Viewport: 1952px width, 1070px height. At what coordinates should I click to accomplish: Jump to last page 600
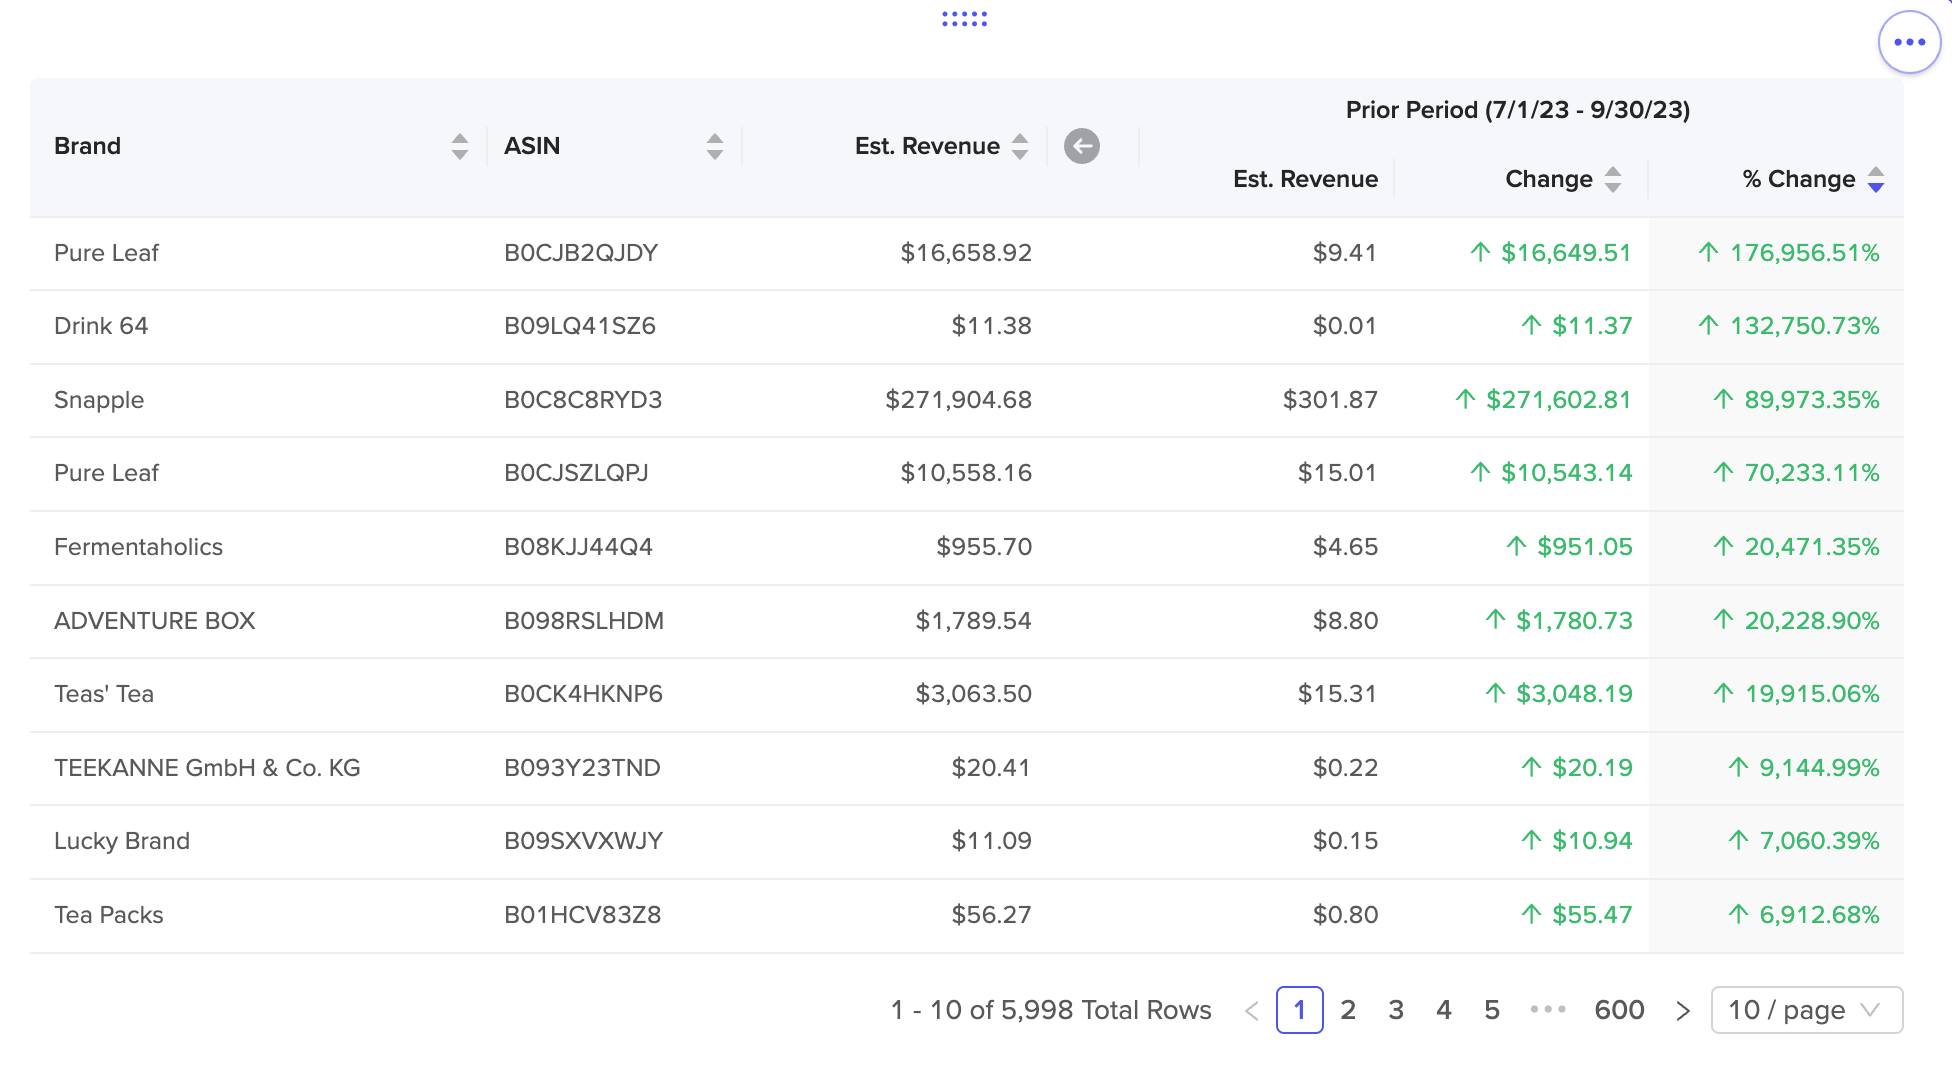coord(1619,1010)
